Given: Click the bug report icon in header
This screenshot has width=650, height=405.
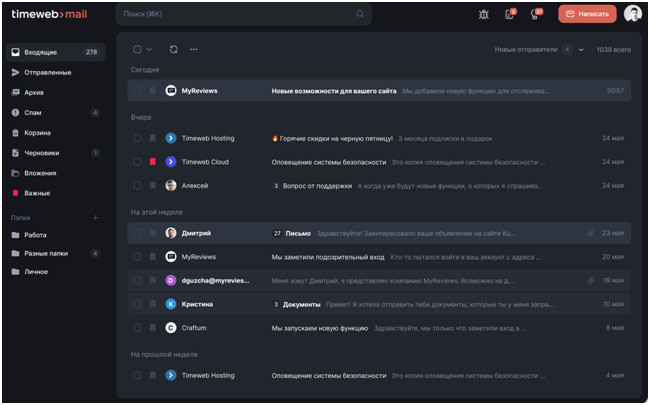Looking at the screenshot, I should [484, 14].
